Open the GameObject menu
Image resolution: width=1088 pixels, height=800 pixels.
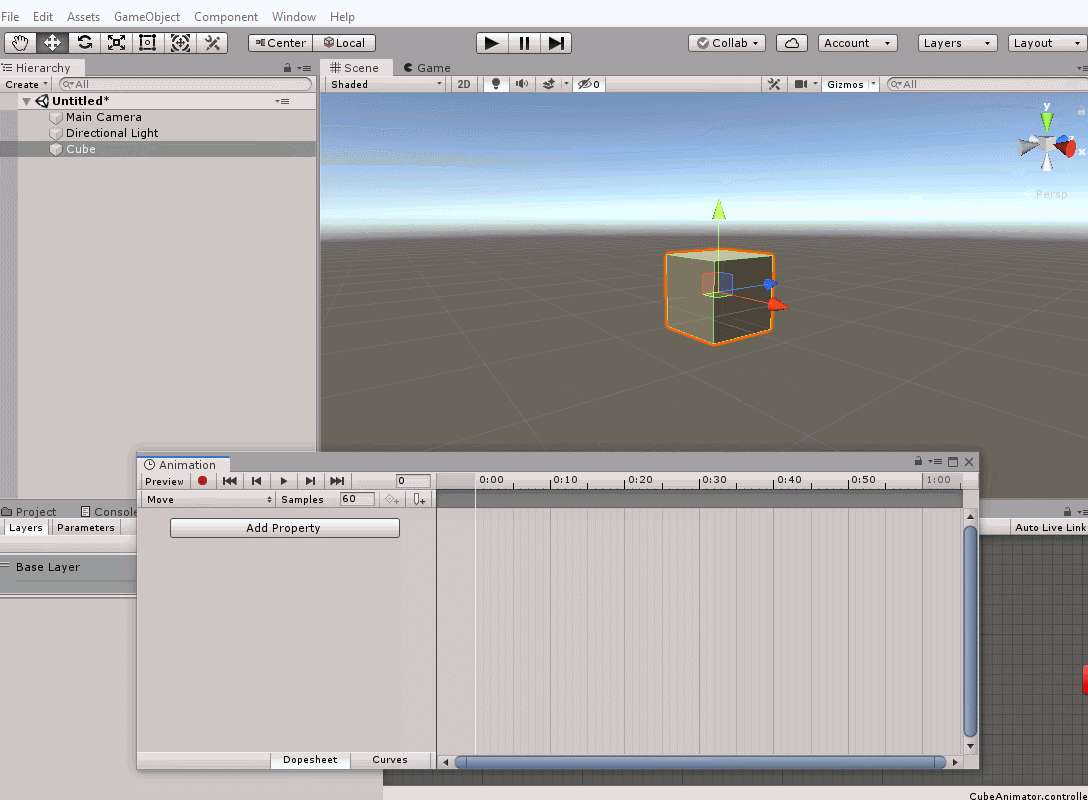(146, 16)
